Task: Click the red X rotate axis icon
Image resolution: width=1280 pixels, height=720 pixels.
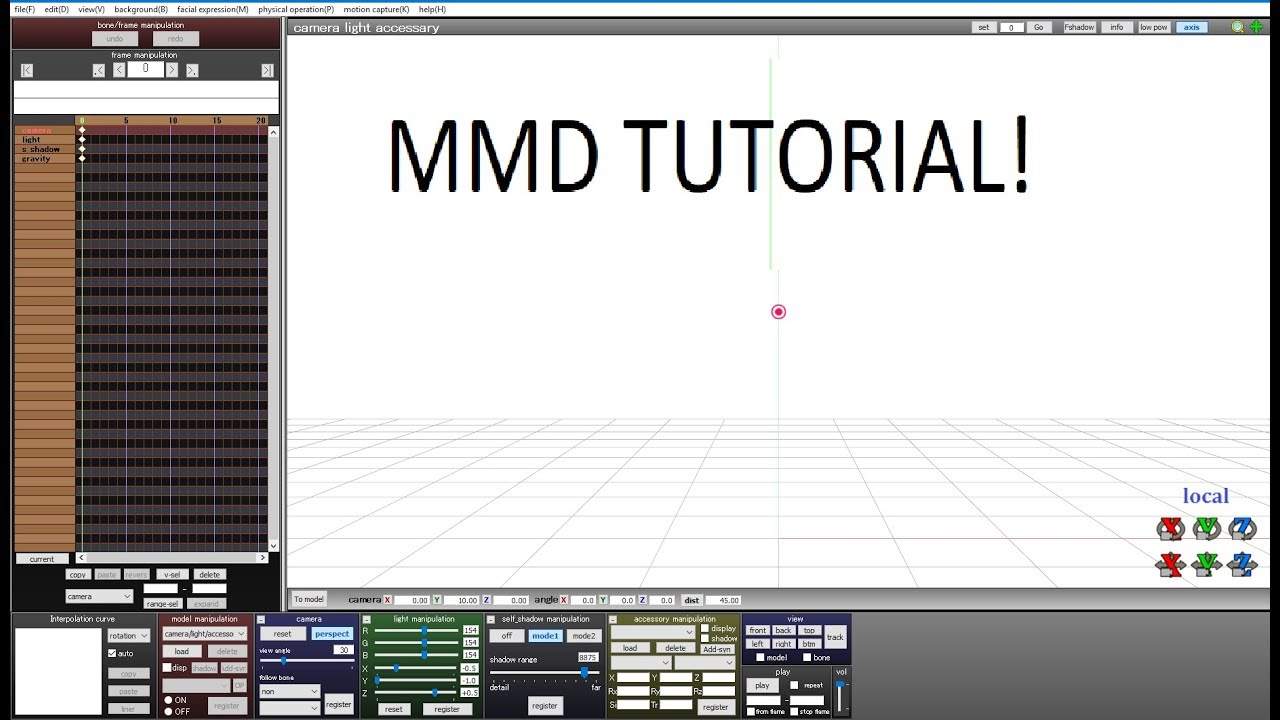Action: (1170, 528)
